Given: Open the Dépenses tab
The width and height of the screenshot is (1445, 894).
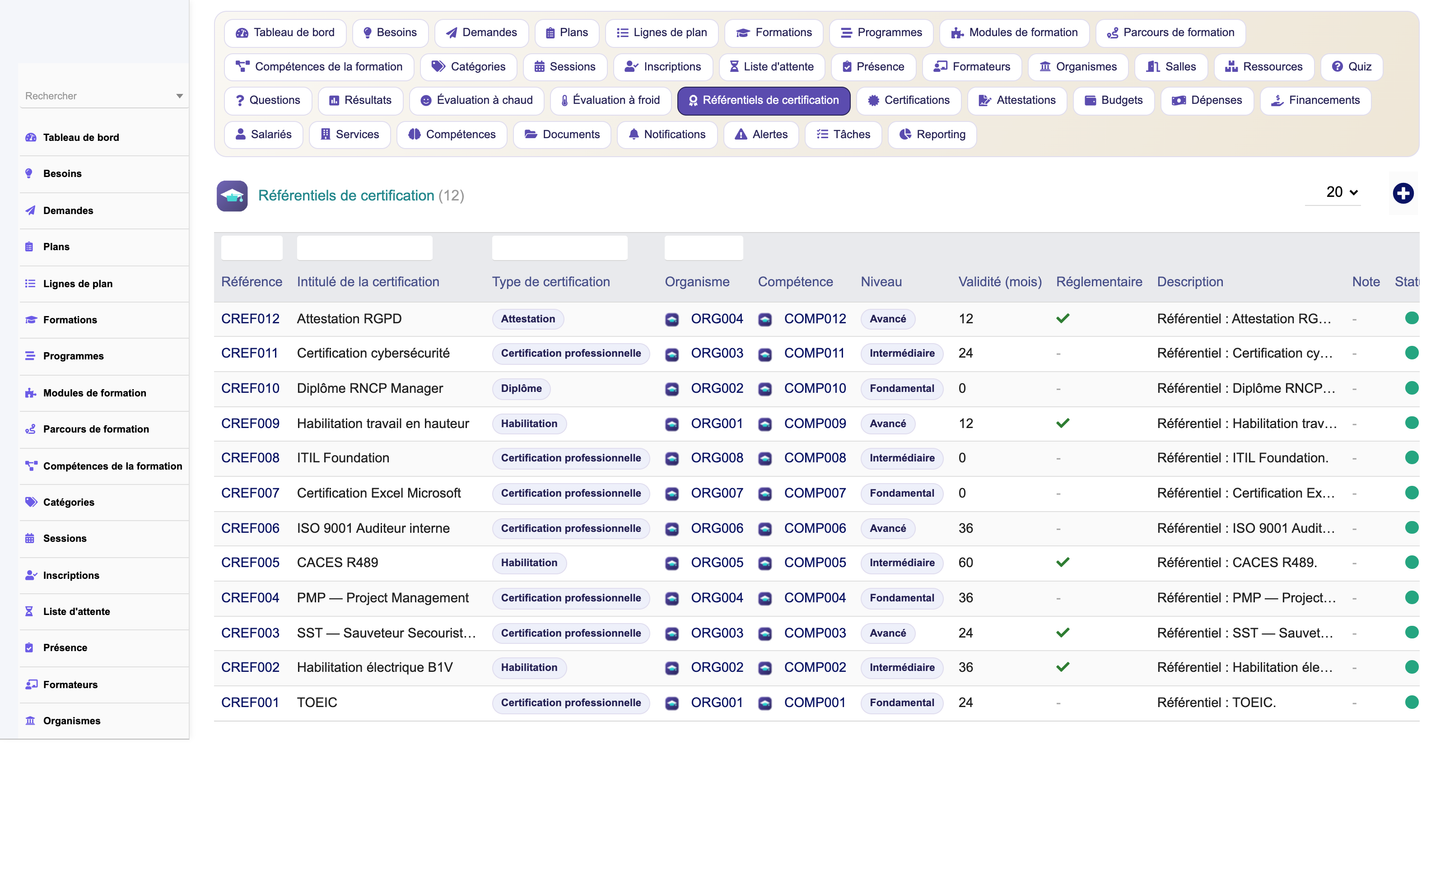Looking at the screenshot, I should pos(1207,101).
